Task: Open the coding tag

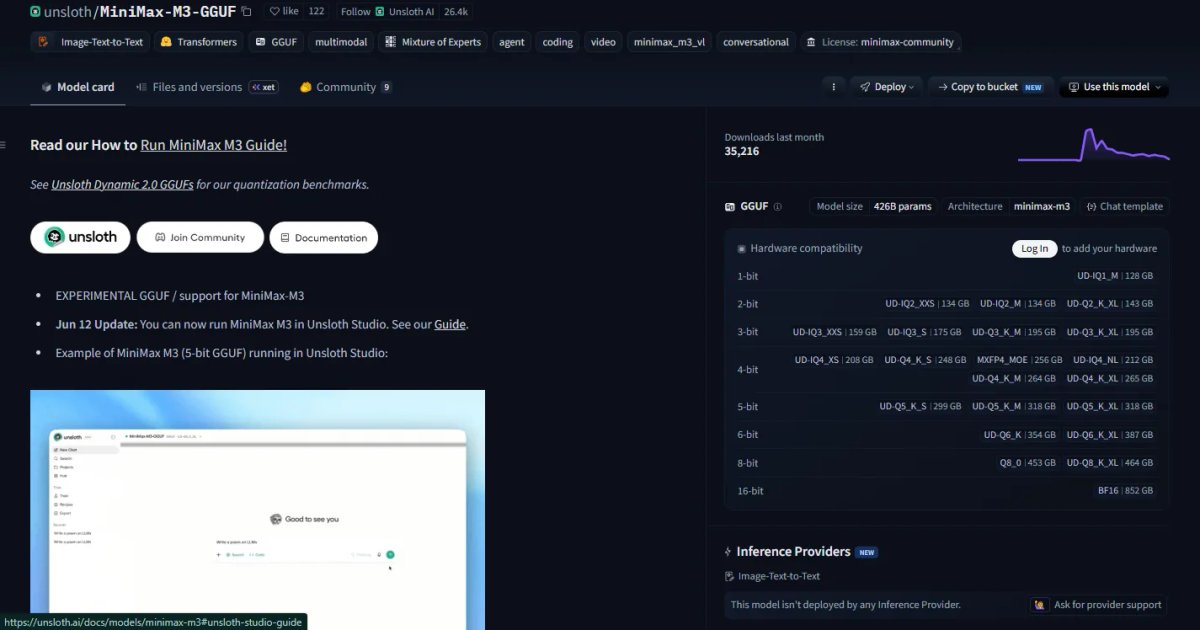Action: pos(558,42)
